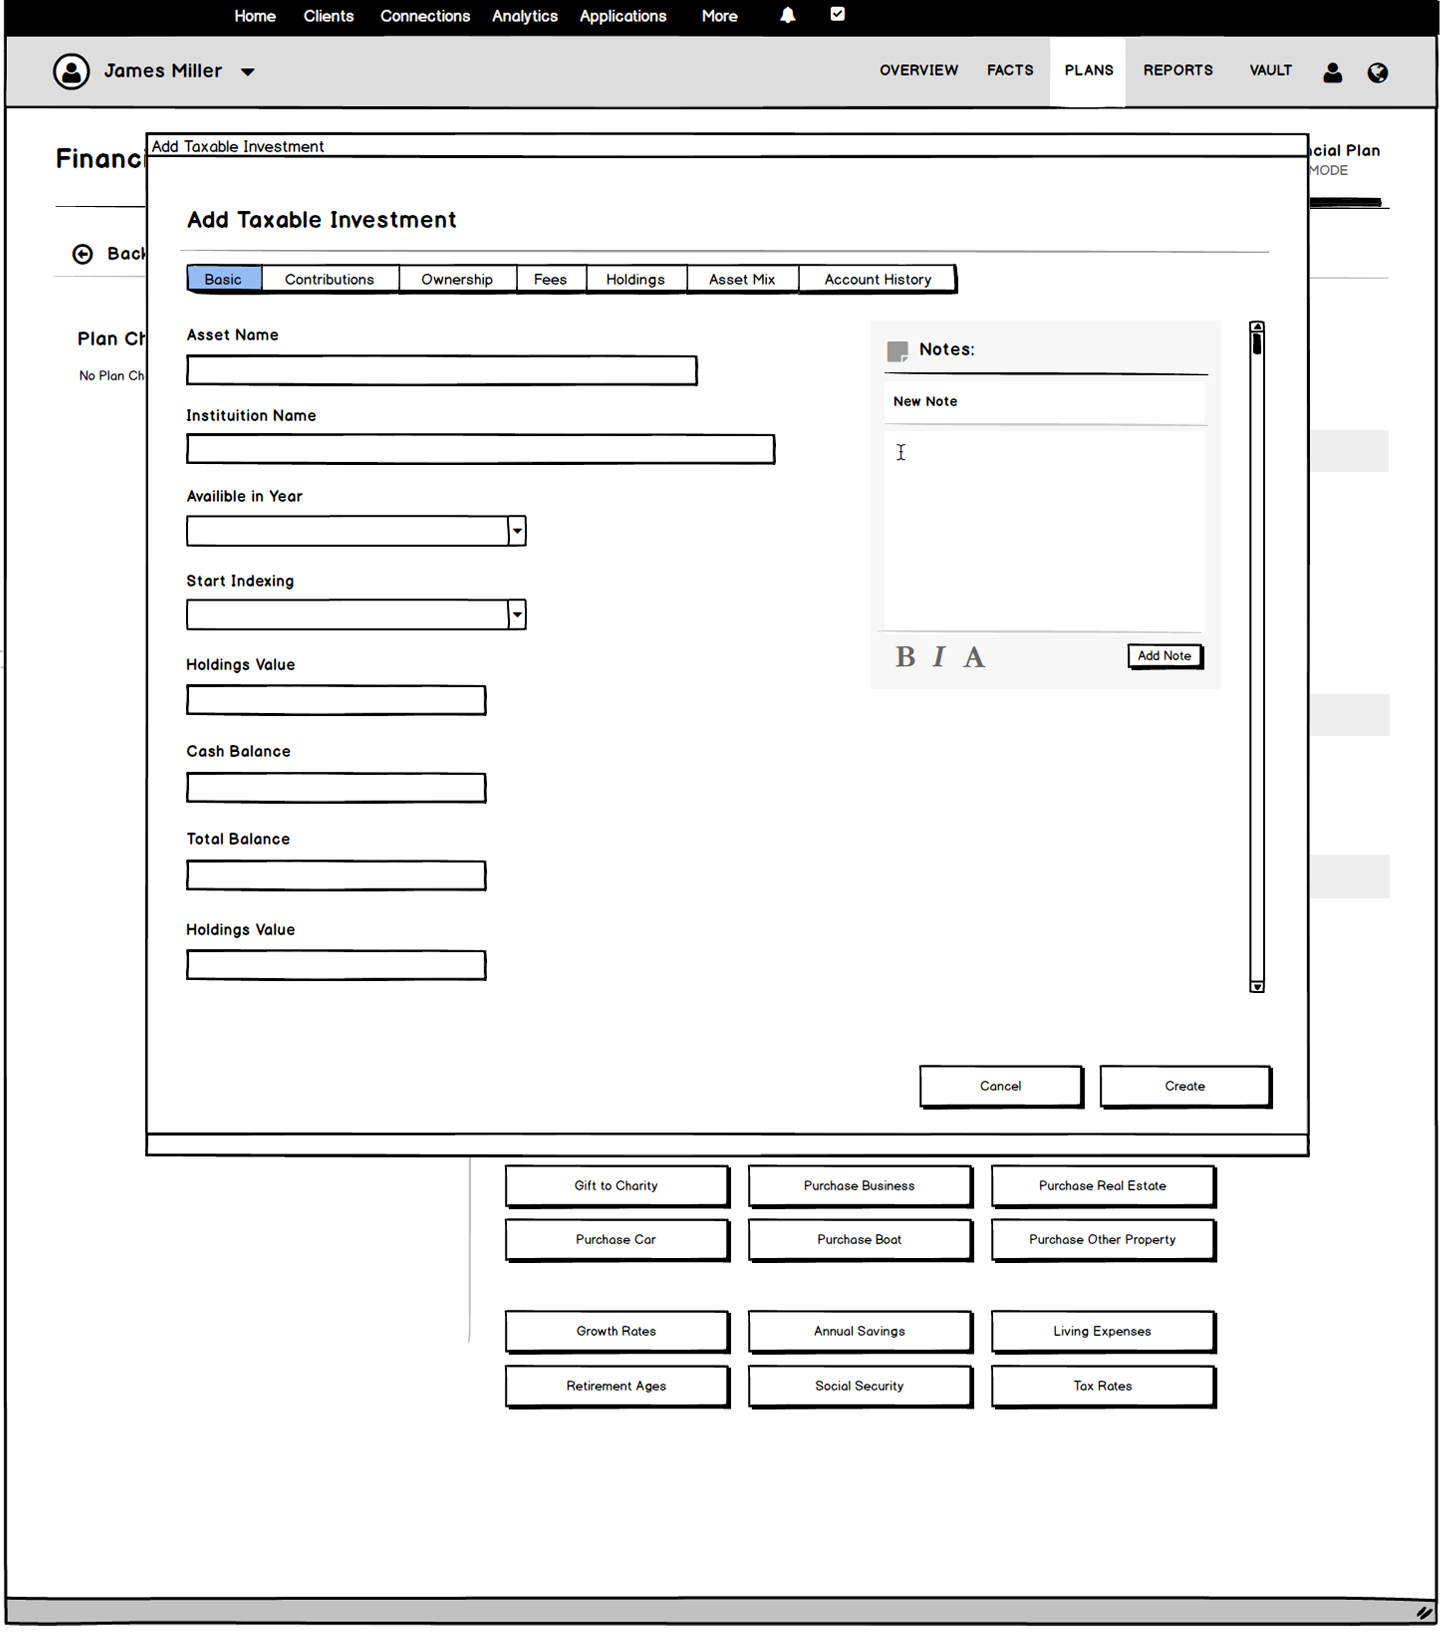
Task: Open the Applications menu item
Action: [x=623, y=16]
